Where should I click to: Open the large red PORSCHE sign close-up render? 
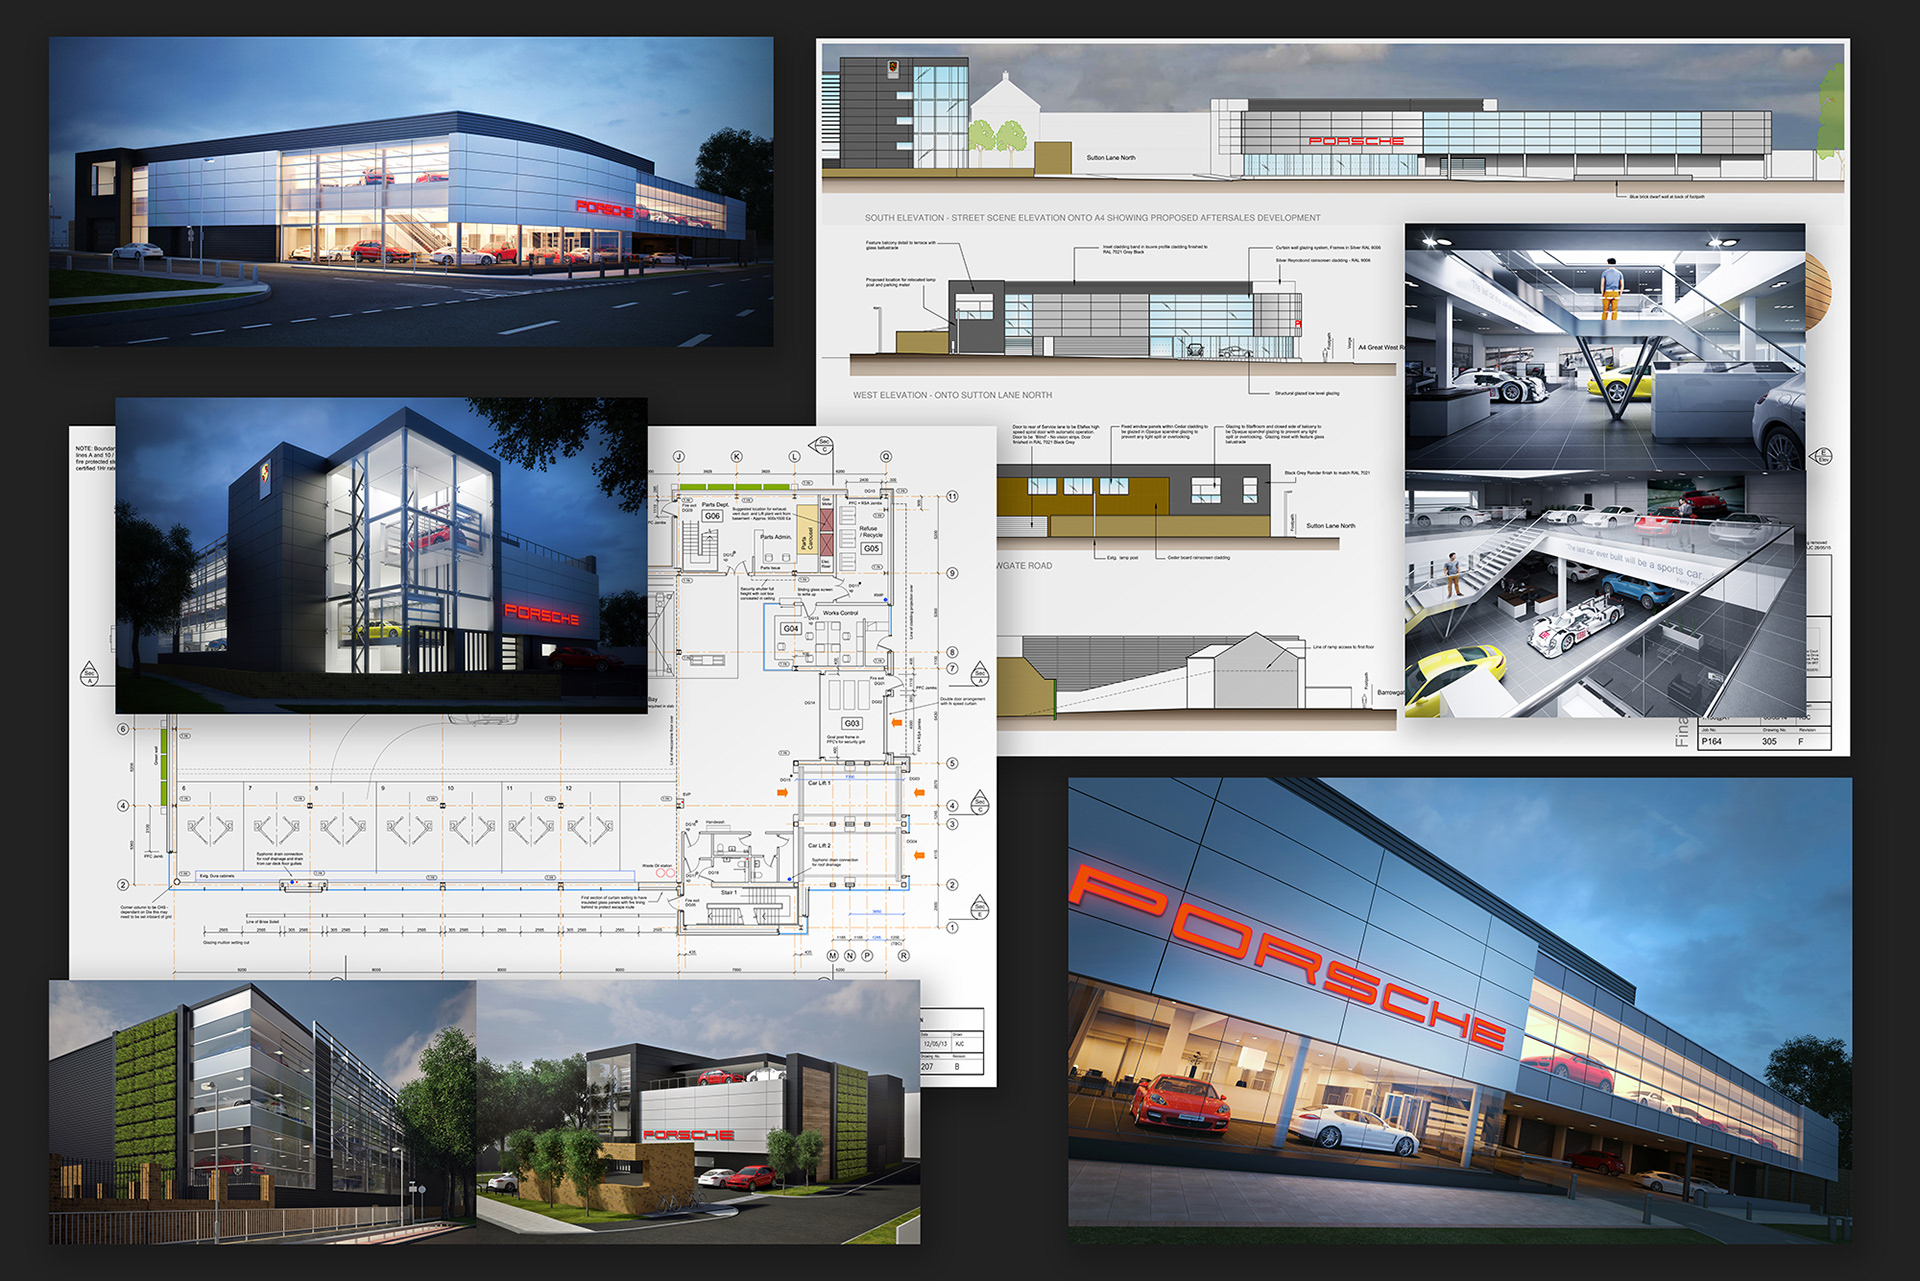(x=1459, y=1010)
